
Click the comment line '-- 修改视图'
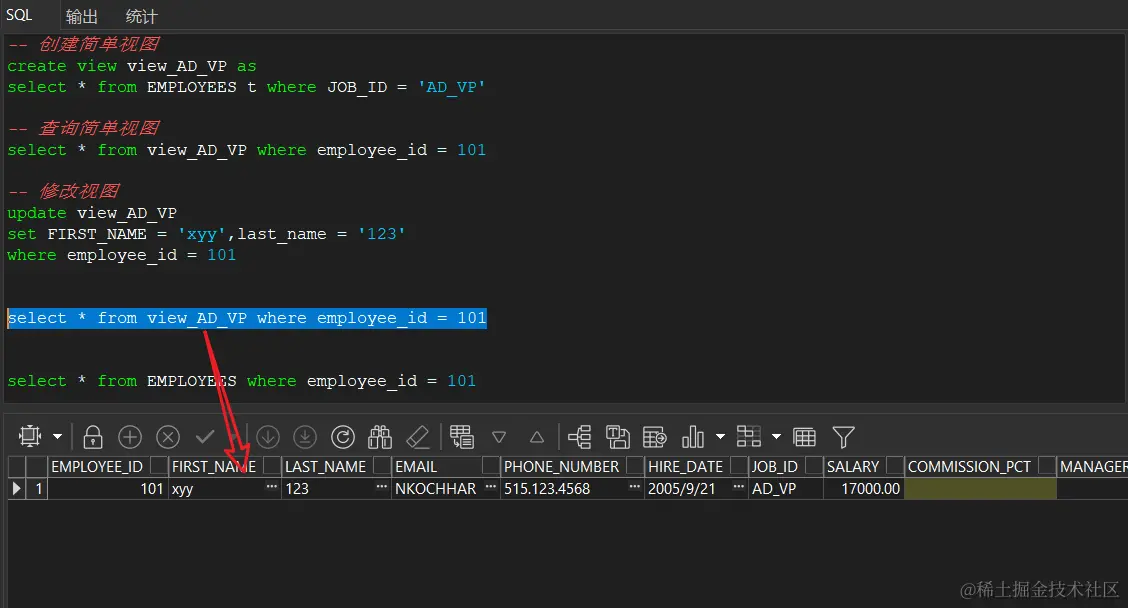tap(63, 191)
